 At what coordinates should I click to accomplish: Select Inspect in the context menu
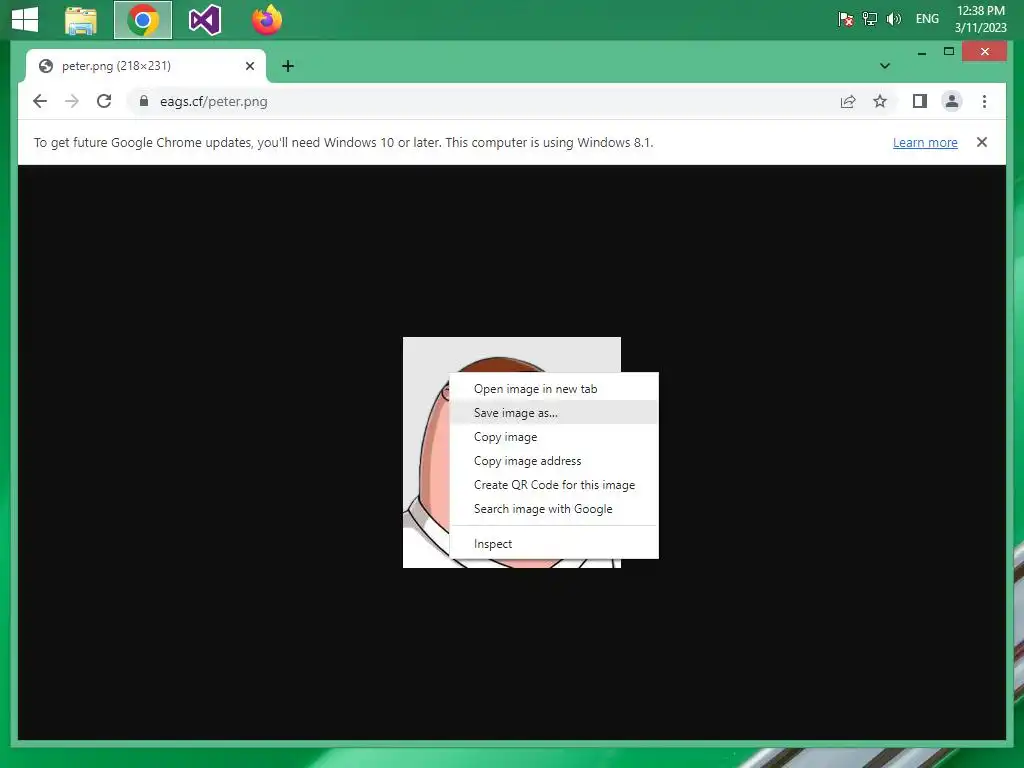coord(554,544)
